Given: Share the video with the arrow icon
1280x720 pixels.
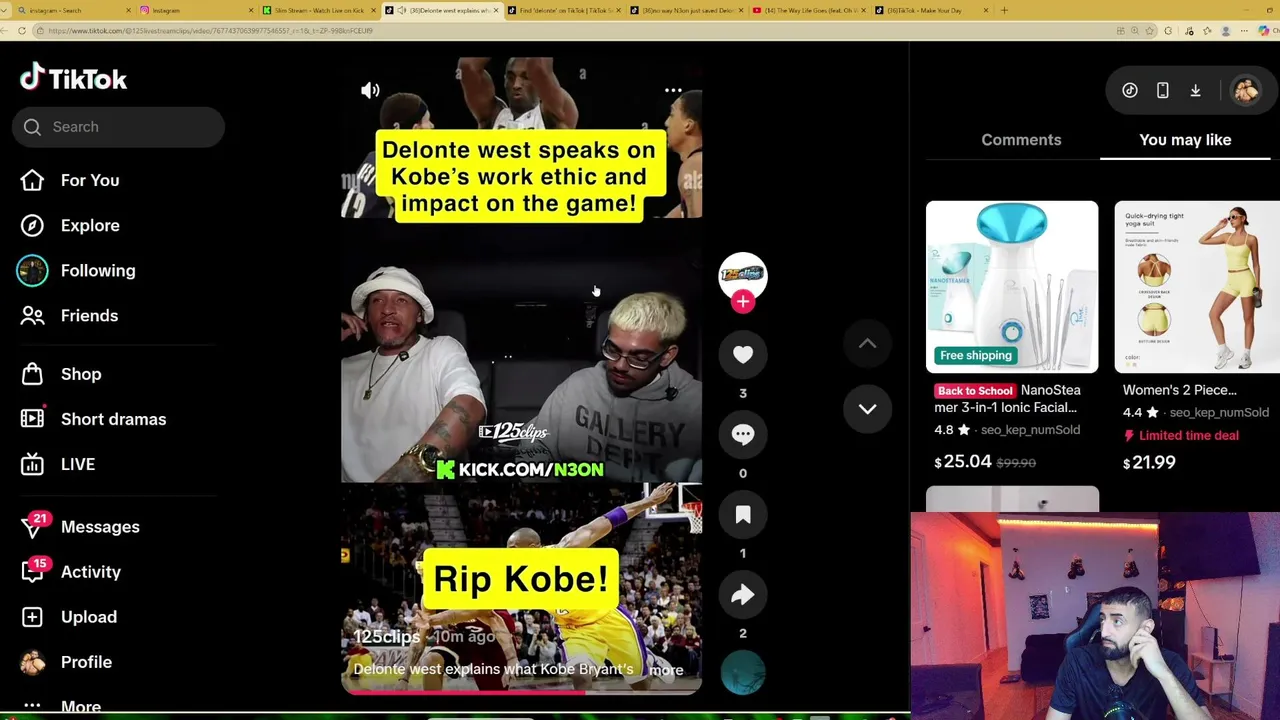Looking at the screenshot, I should 743,595.
